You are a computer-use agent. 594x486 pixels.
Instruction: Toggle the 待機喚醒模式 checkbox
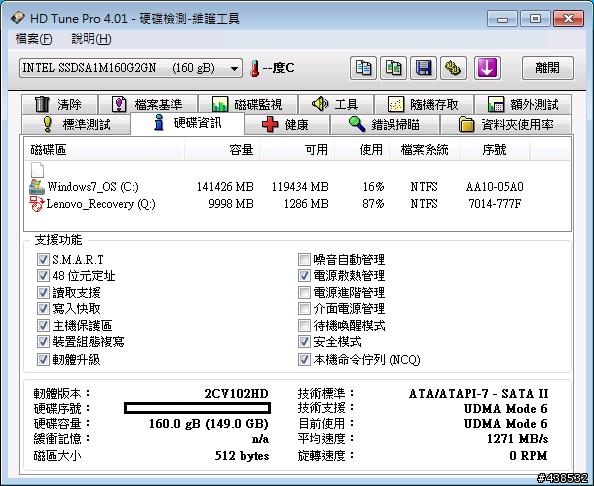coord(304,325)
